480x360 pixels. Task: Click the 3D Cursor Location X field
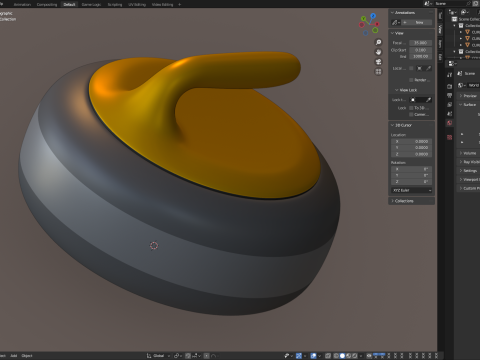tap(412, 141)
